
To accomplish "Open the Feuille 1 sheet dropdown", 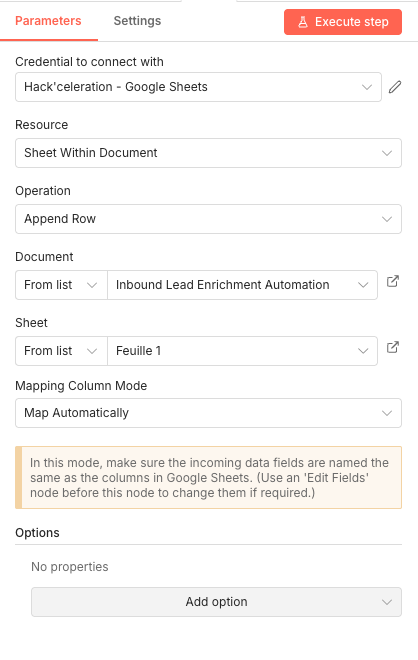I will [242, 351].
